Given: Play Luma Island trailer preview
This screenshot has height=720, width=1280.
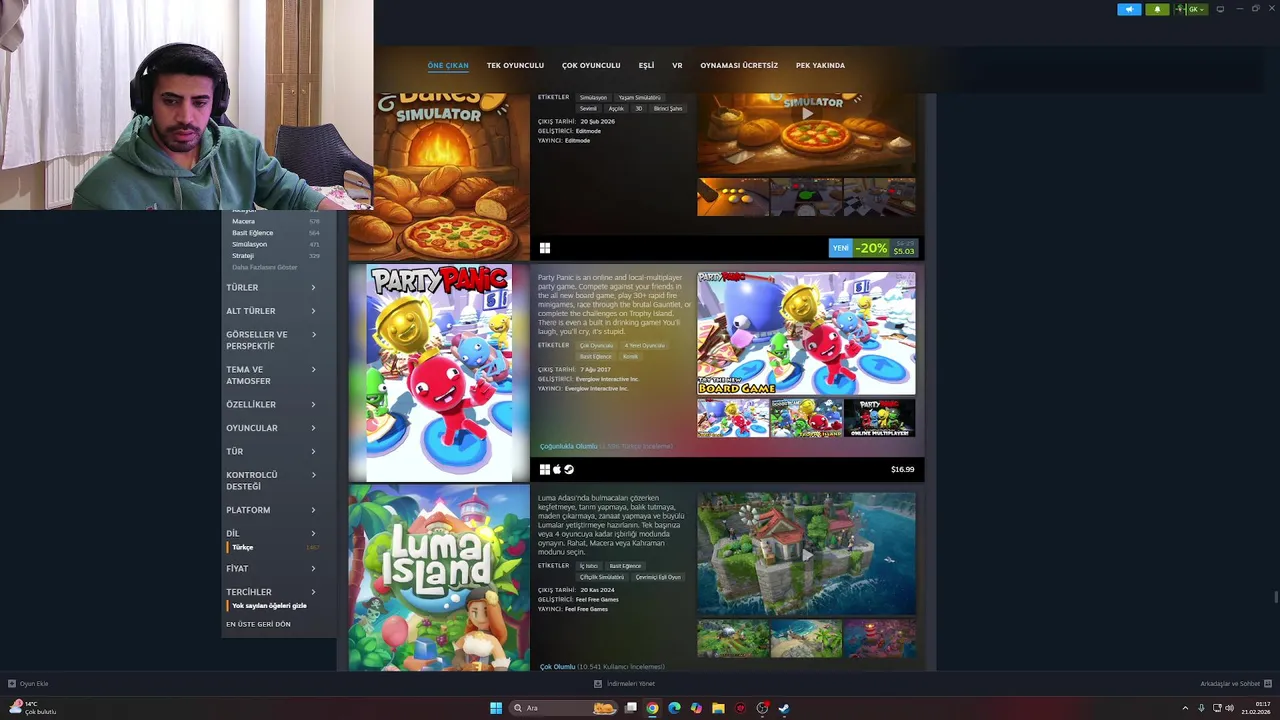Looking at the screenshot, I should [806, 553].
